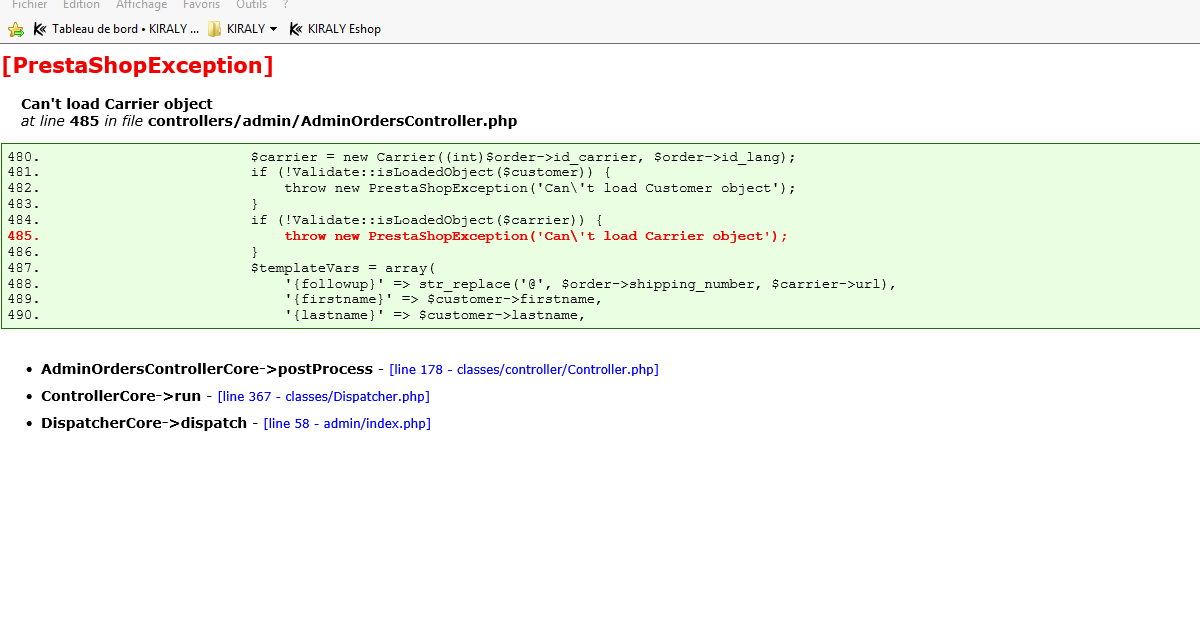Open the ? help menu
This screenshot has height=630, width=1200.
coord(286,5)
